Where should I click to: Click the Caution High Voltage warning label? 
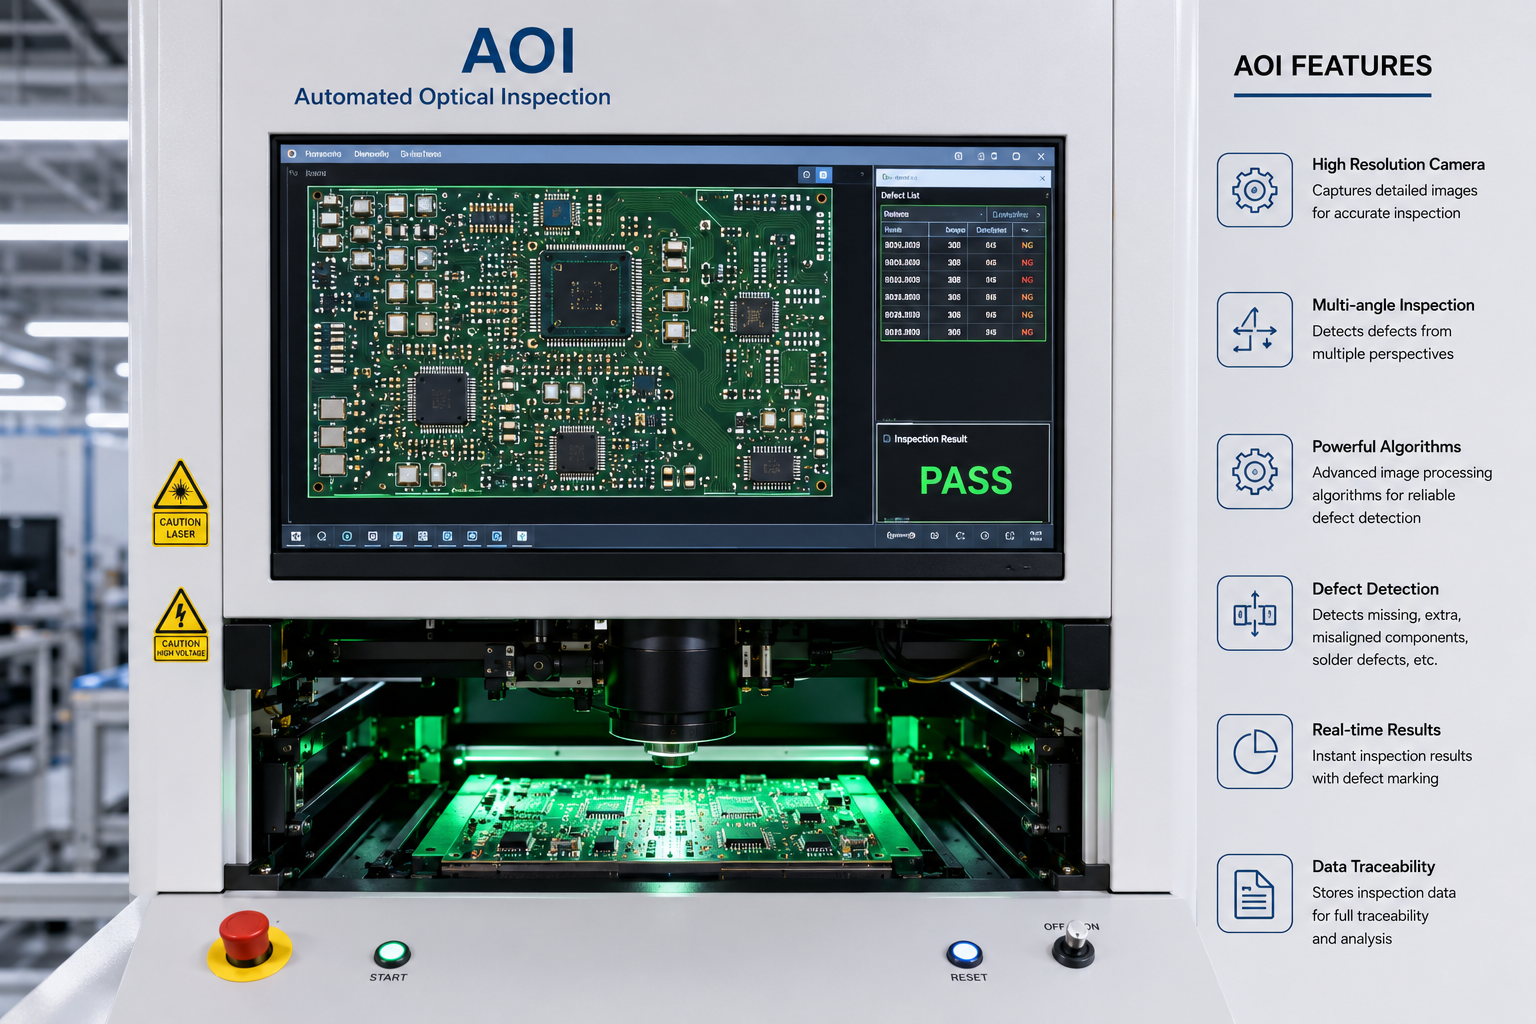[x=180, y=624]
